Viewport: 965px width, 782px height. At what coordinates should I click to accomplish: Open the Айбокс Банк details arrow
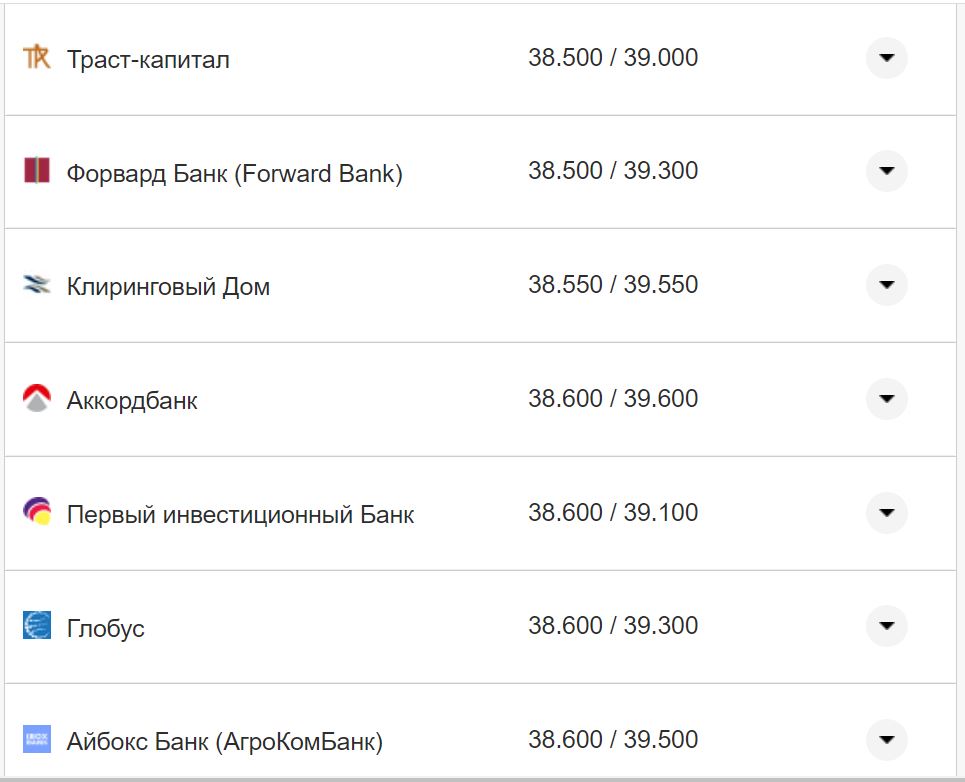coord(886,740)
